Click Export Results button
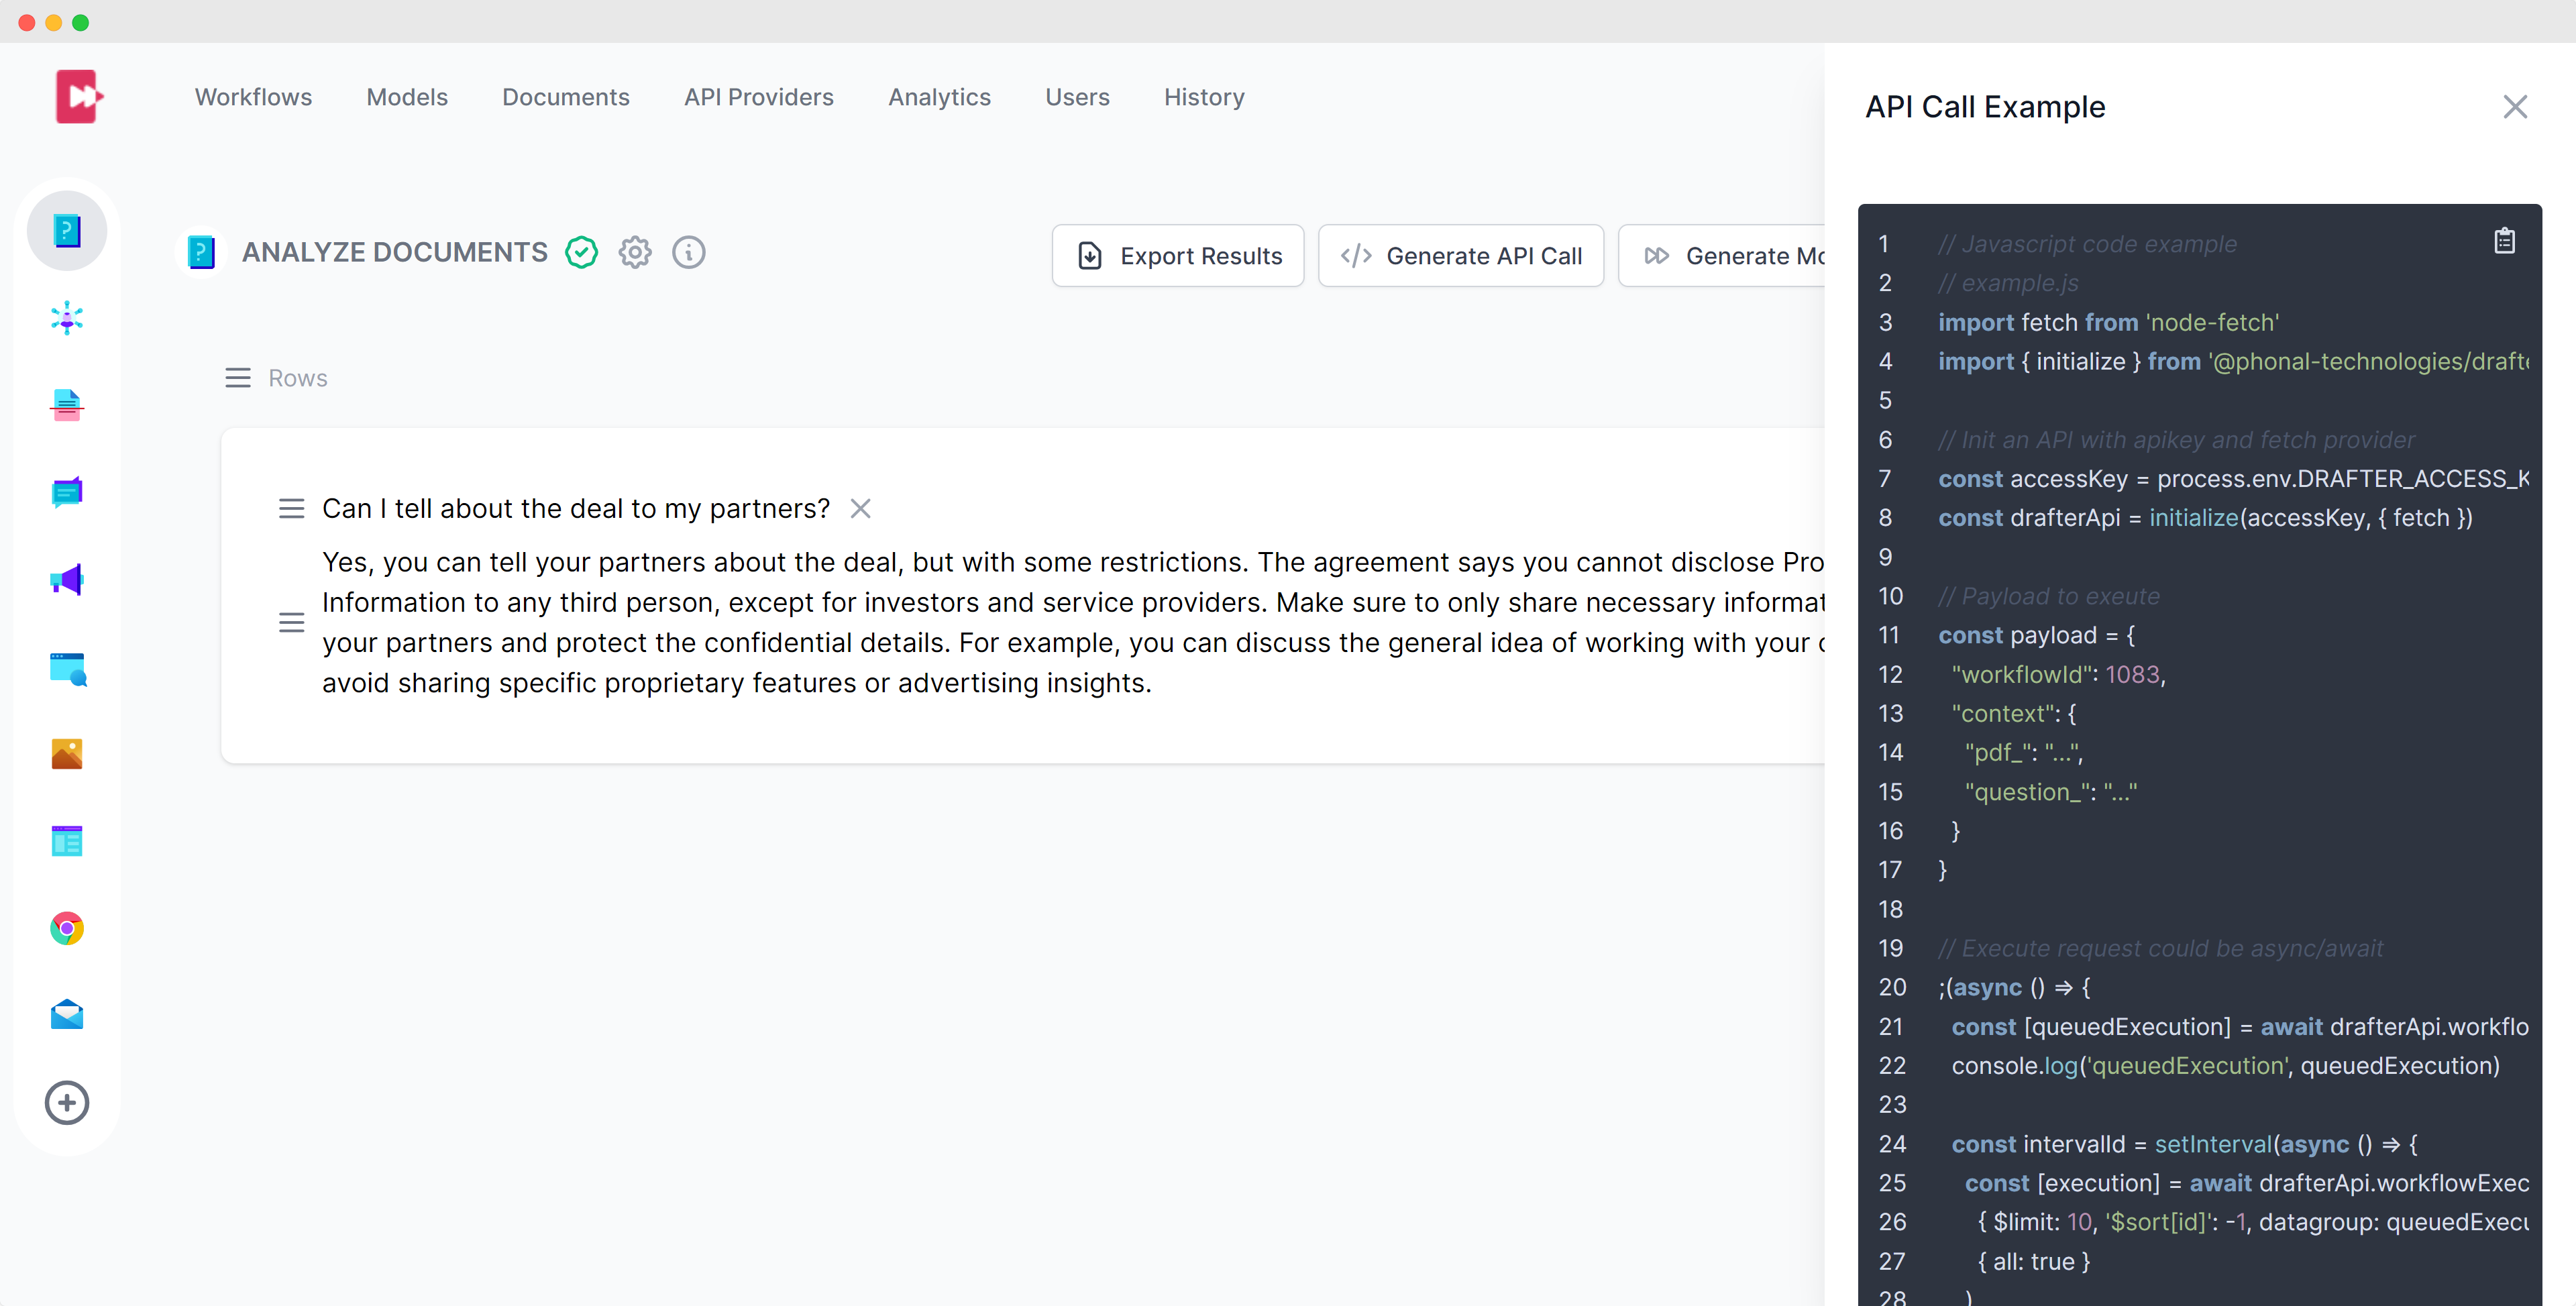Viewport: 2576px width, 1306px height. [1177, 256]
